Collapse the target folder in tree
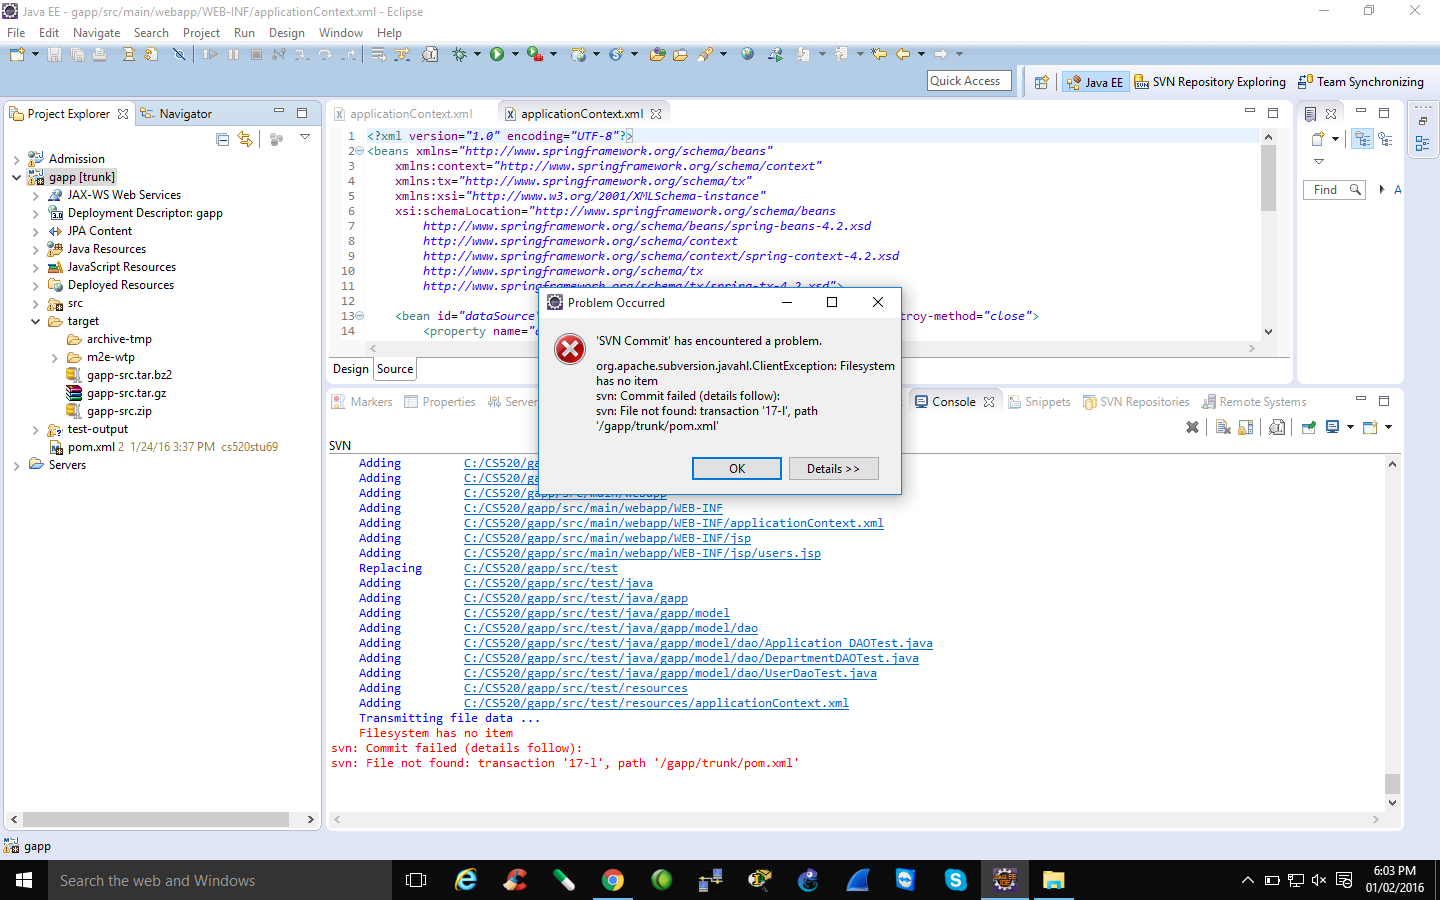The width and height of the screenshot is (1440, 900). pyautogui.click(x=35, y=321)
